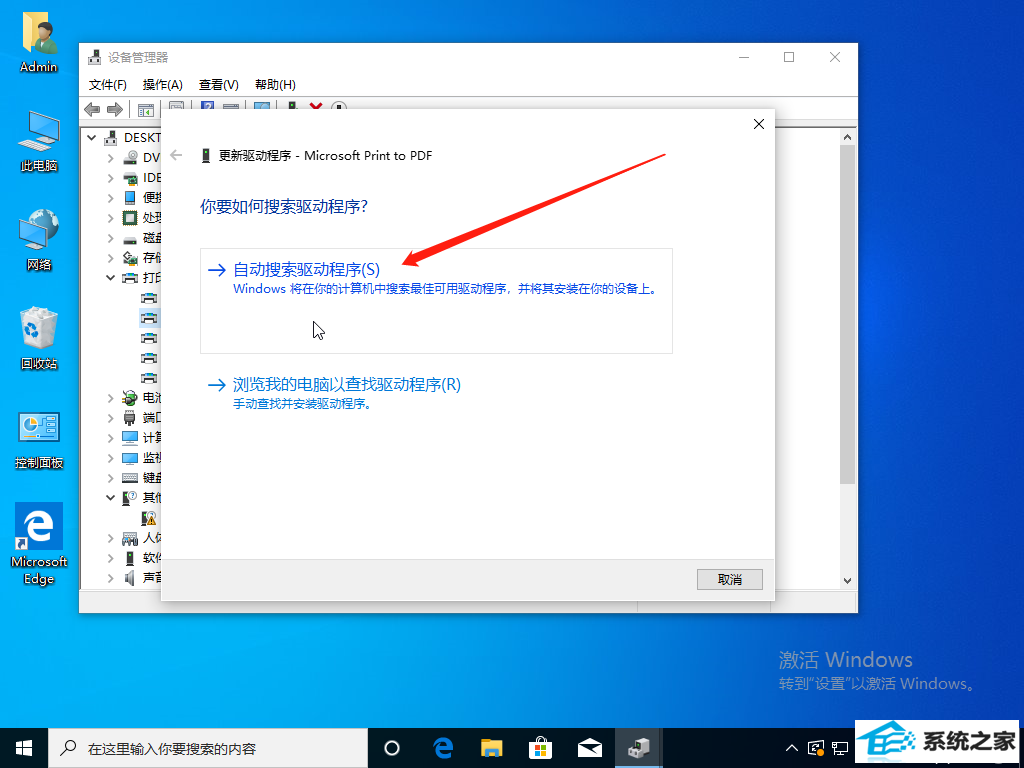Expand the disk drives (磁盘) node

(111, 238)
